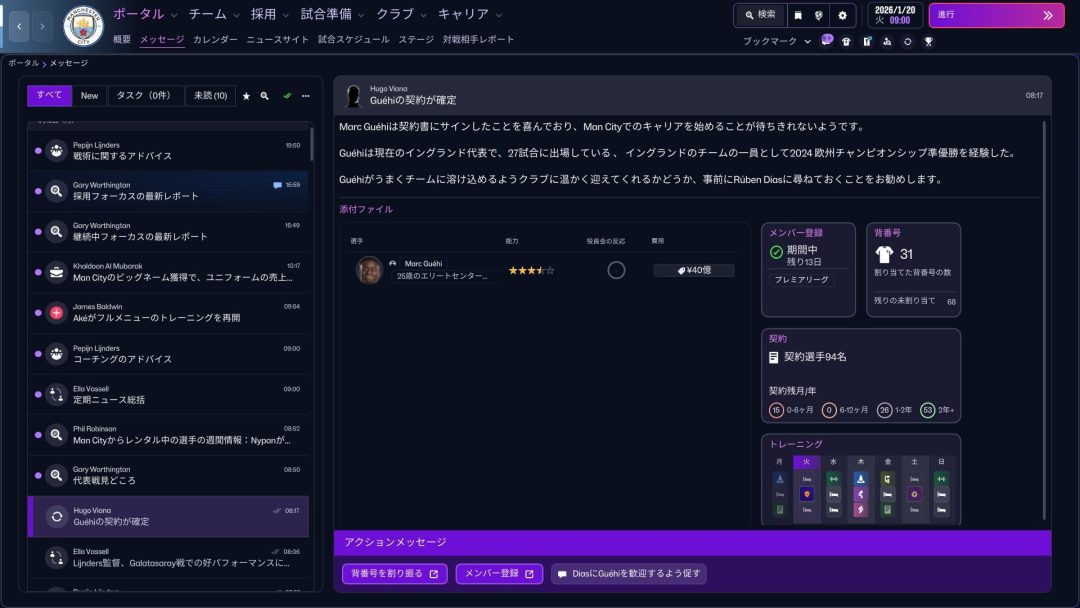Open Marc Guéhi's player portrait
This screenshot has width=1080, height=608.
coord(369,270)
